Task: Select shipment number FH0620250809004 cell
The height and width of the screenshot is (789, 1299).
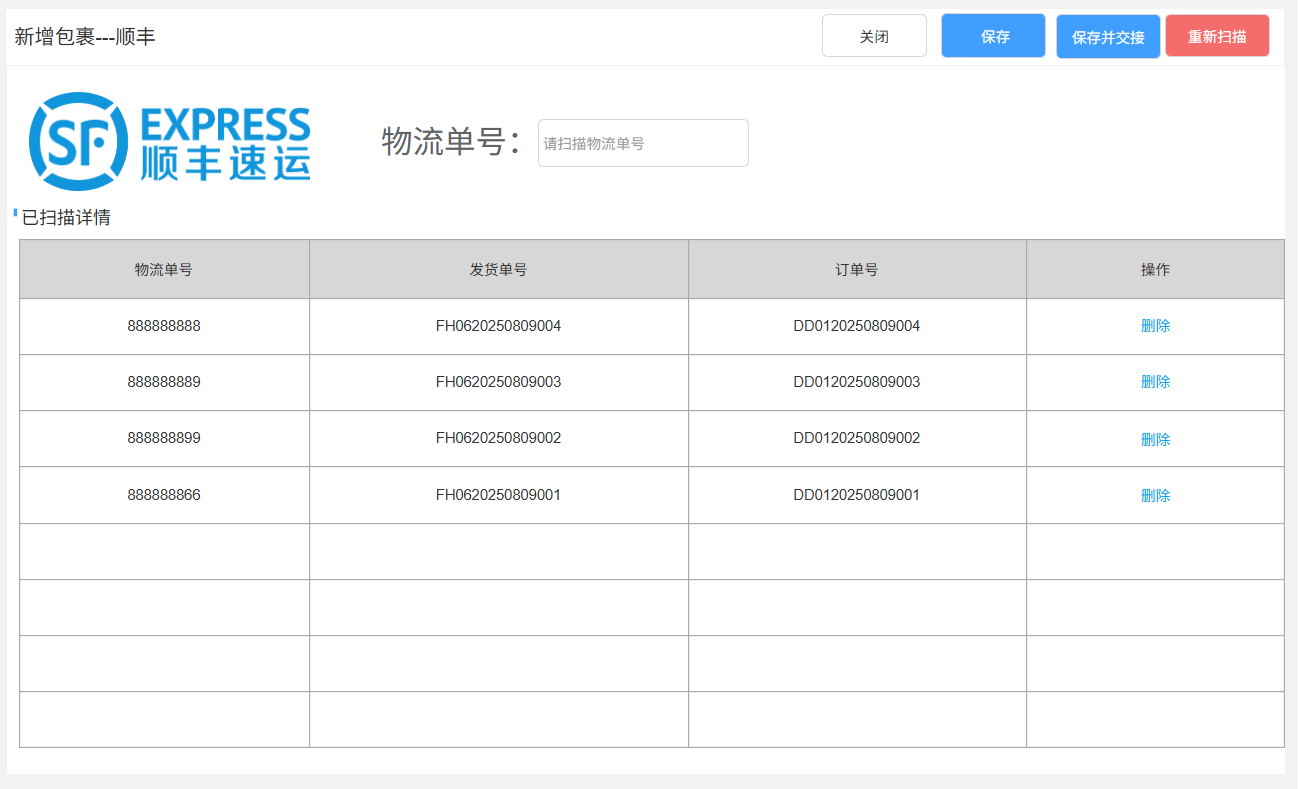Action: [x=498, y=326]
